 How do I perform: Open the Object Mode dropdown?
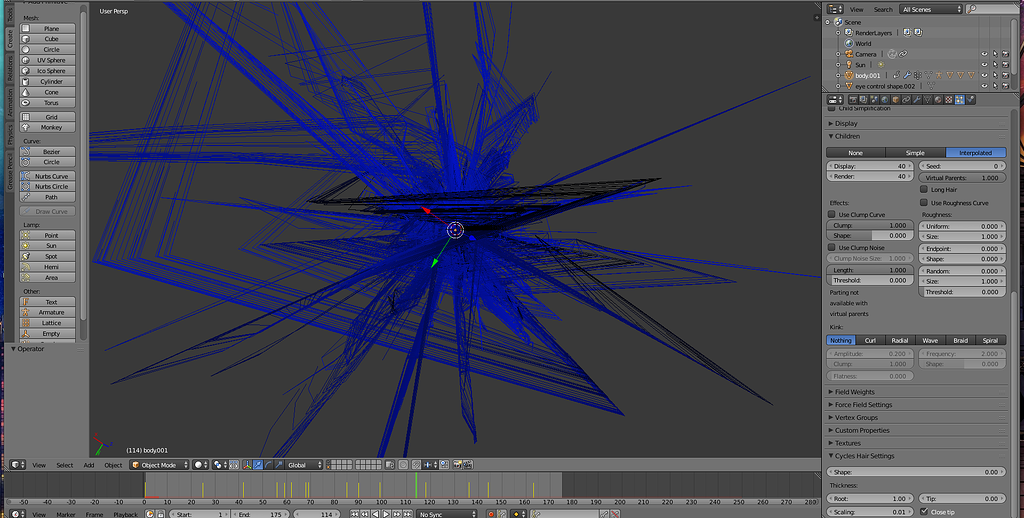coord(159,464)
